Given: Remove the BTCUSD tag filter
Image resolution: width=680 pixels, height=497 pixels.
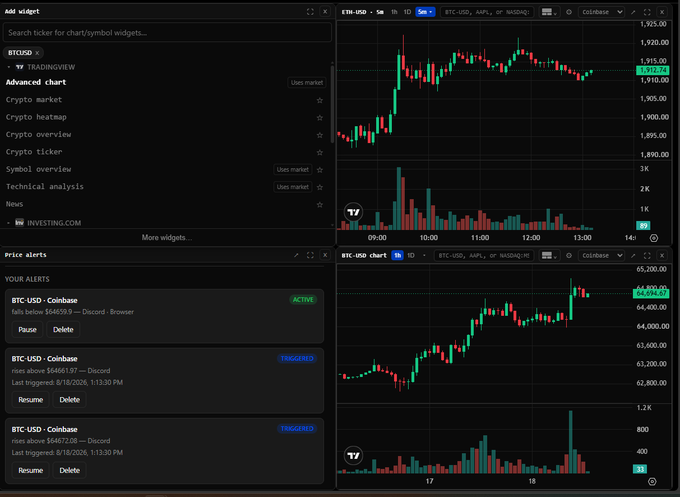Looking at the screenshot, I should pyautogui.click(x=37, y=53).
